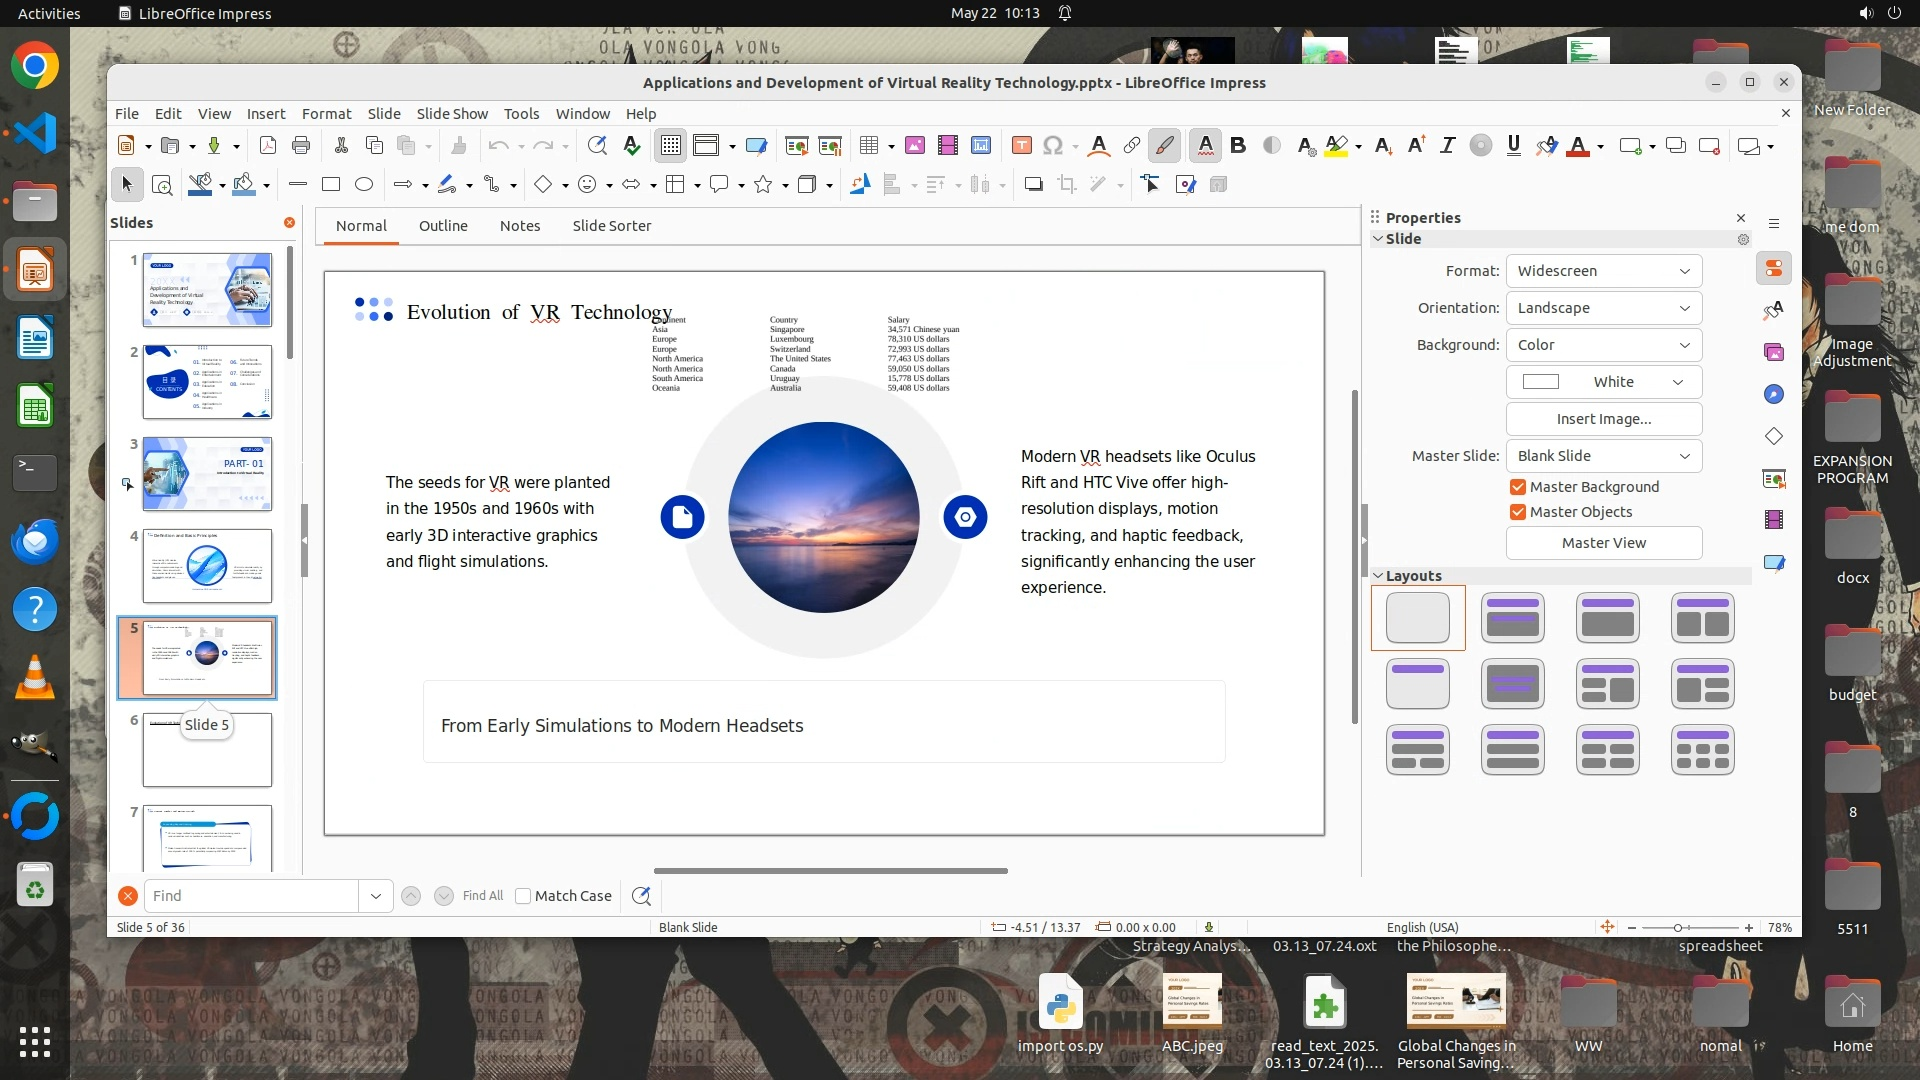Select the Rectangle drawing tool
Viewport: 1920px width, 1080px height.
(x=331, y=184)
